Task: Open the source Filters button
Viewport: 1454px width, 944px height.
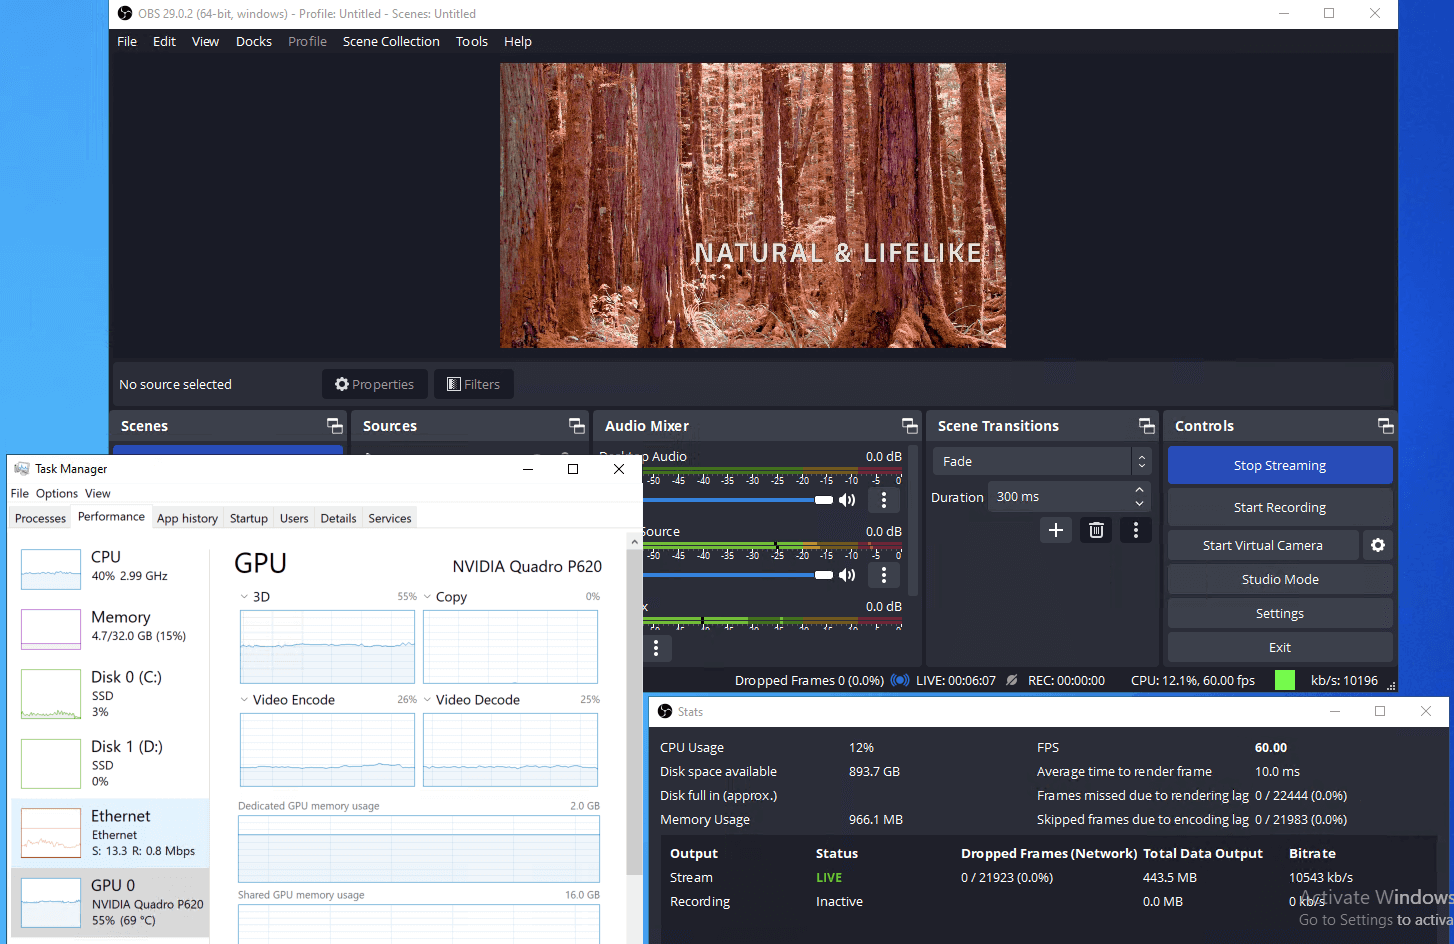Action: 473,384
